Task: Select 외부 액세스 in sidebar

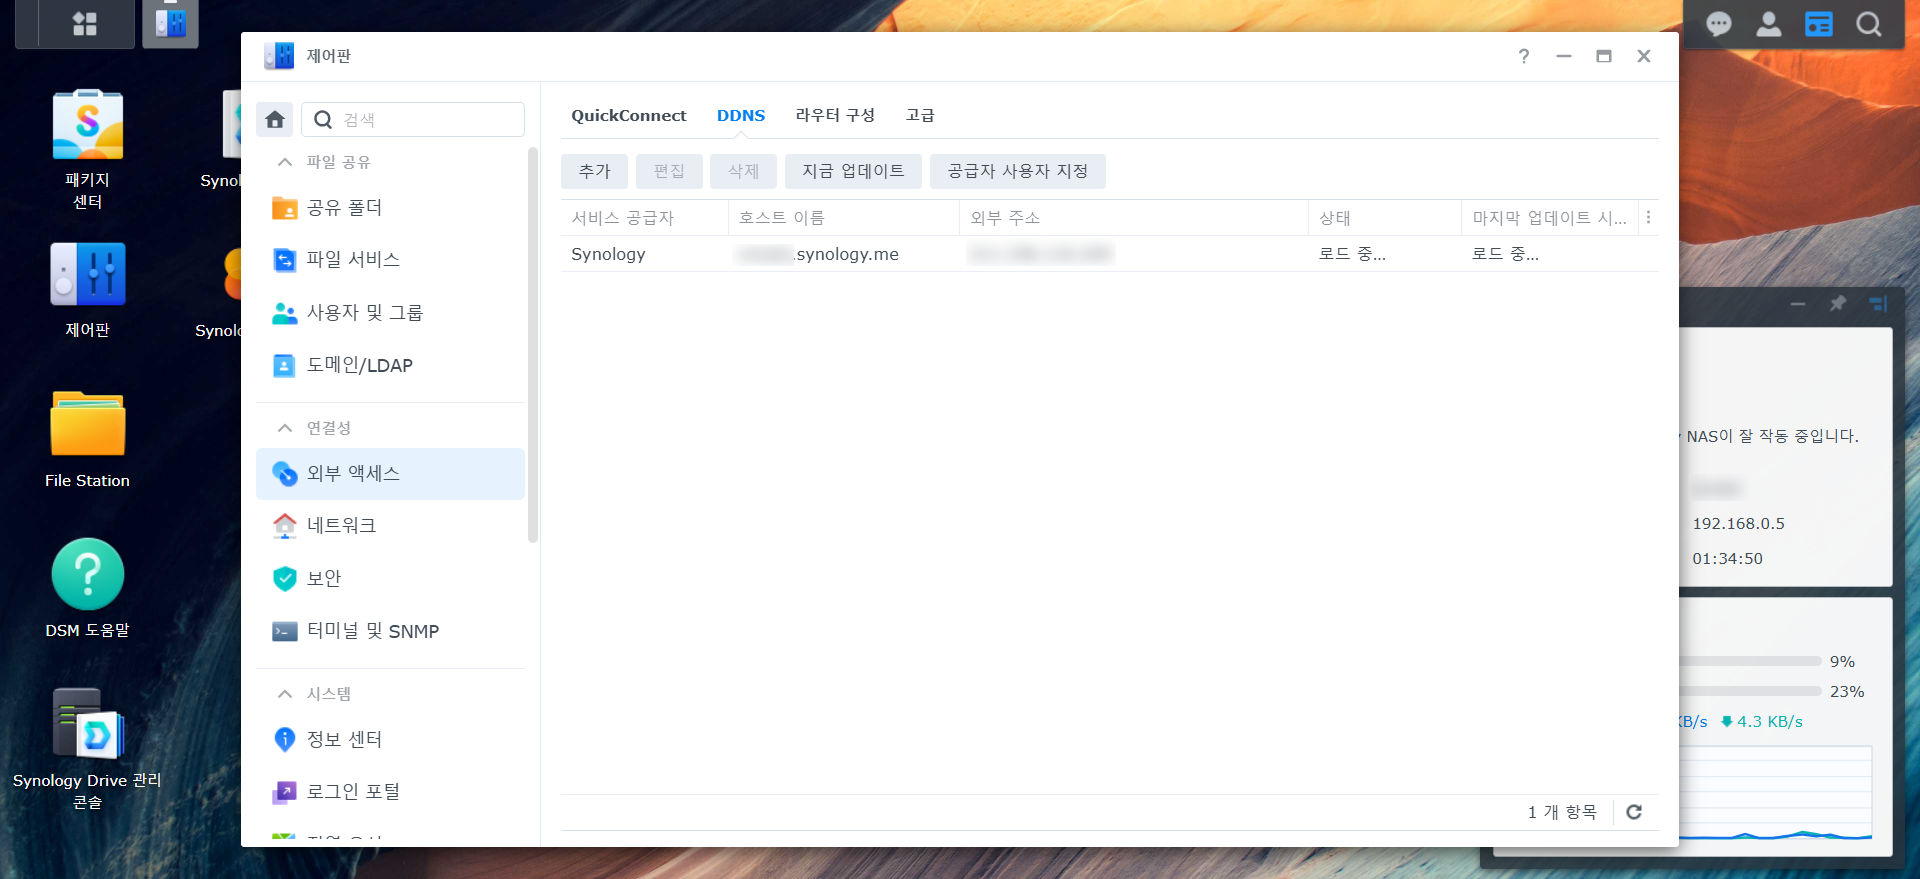Action: pos(390,474)
